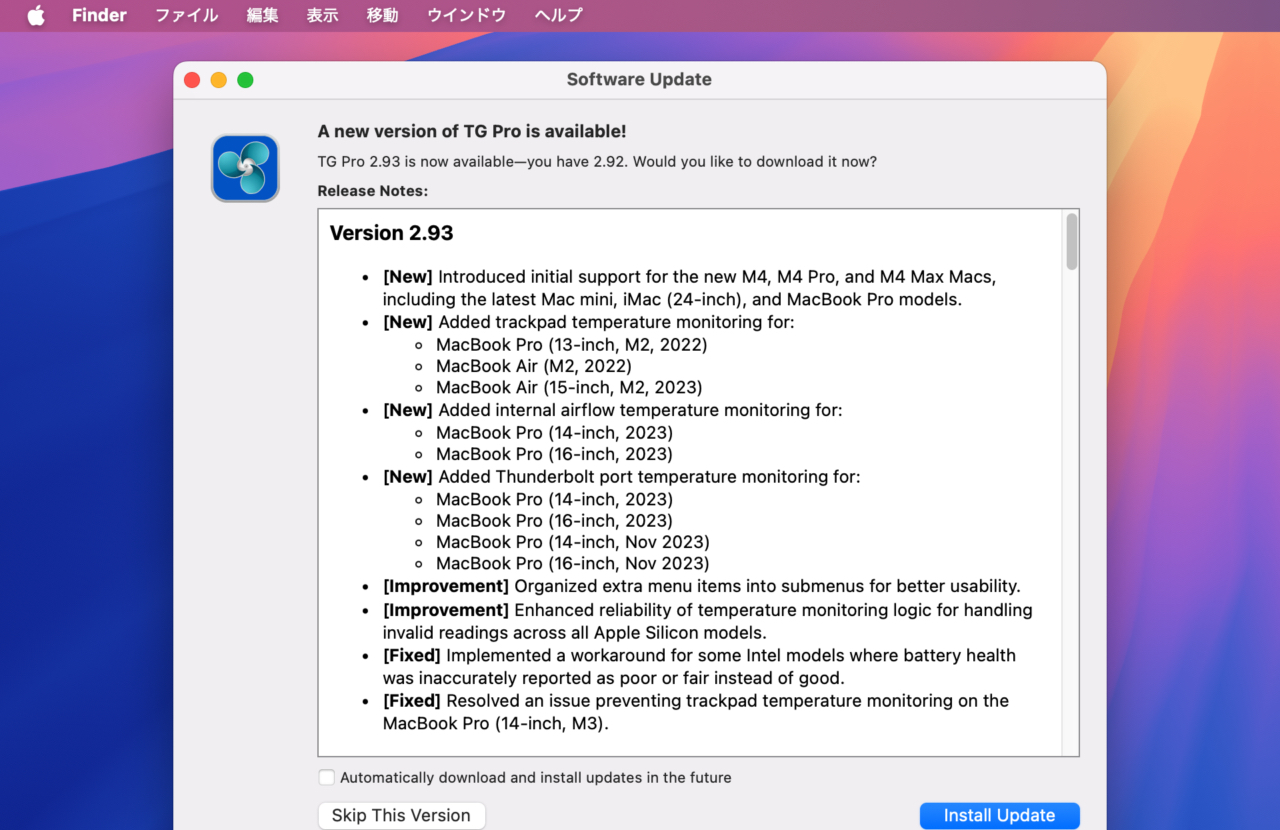Click the 'MacBook Air (M2, 2022)' line
Image resolution: width=1280 pixels, height=830 pixels.
pyautogui.click(x=534, y=366)
